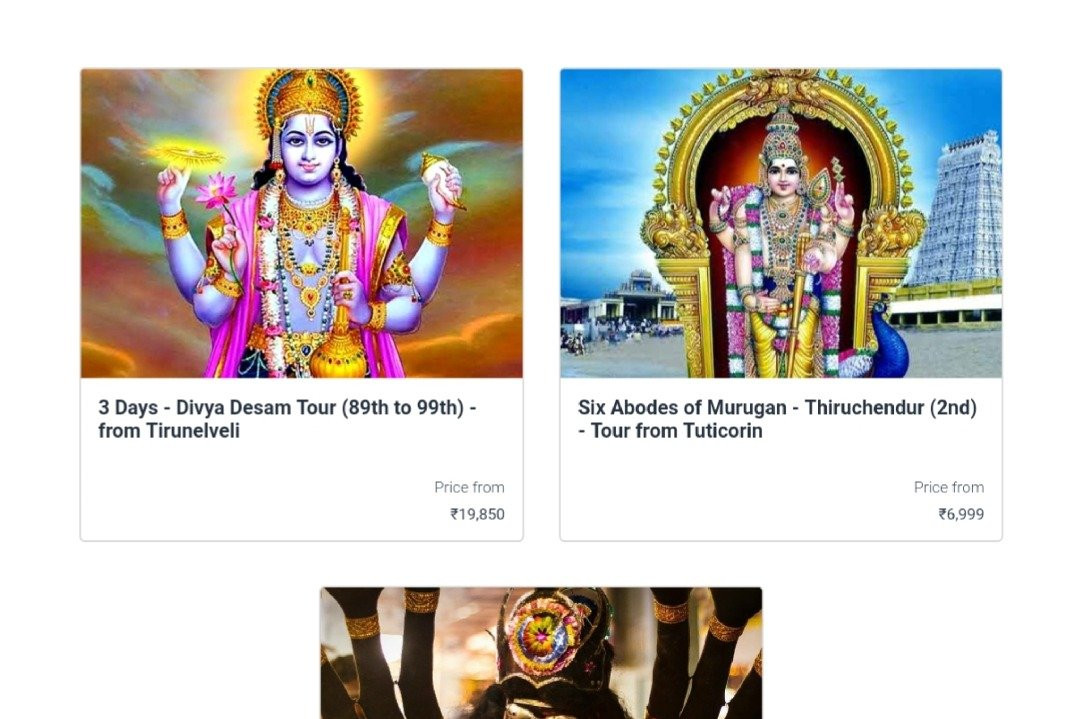
Task: Open 'Six Abodes of Murugan - Thiruchendur' title link
Action: pyautogui.click(x=777, y=419)
